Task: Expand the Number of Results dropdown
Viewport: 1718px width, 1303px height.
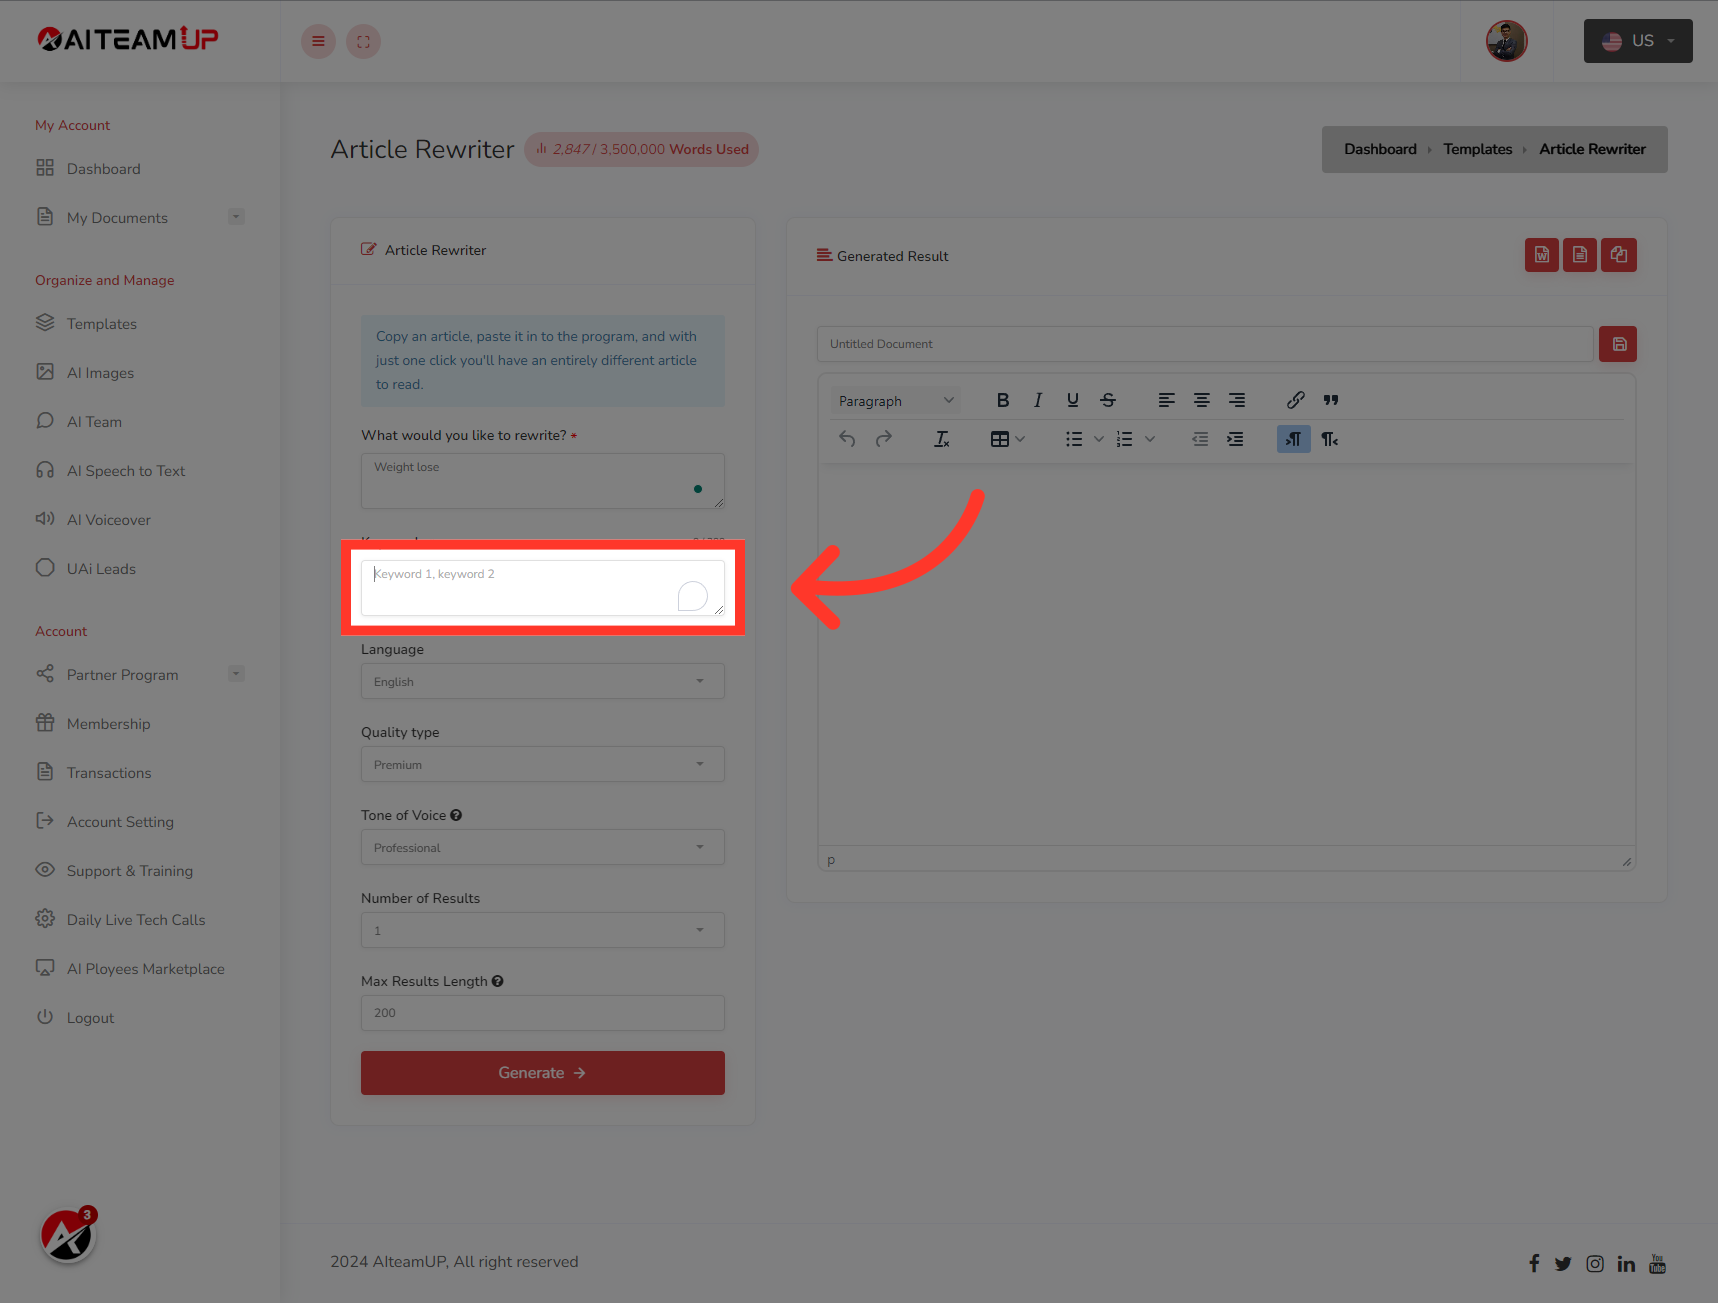Action: pos(542,930)
